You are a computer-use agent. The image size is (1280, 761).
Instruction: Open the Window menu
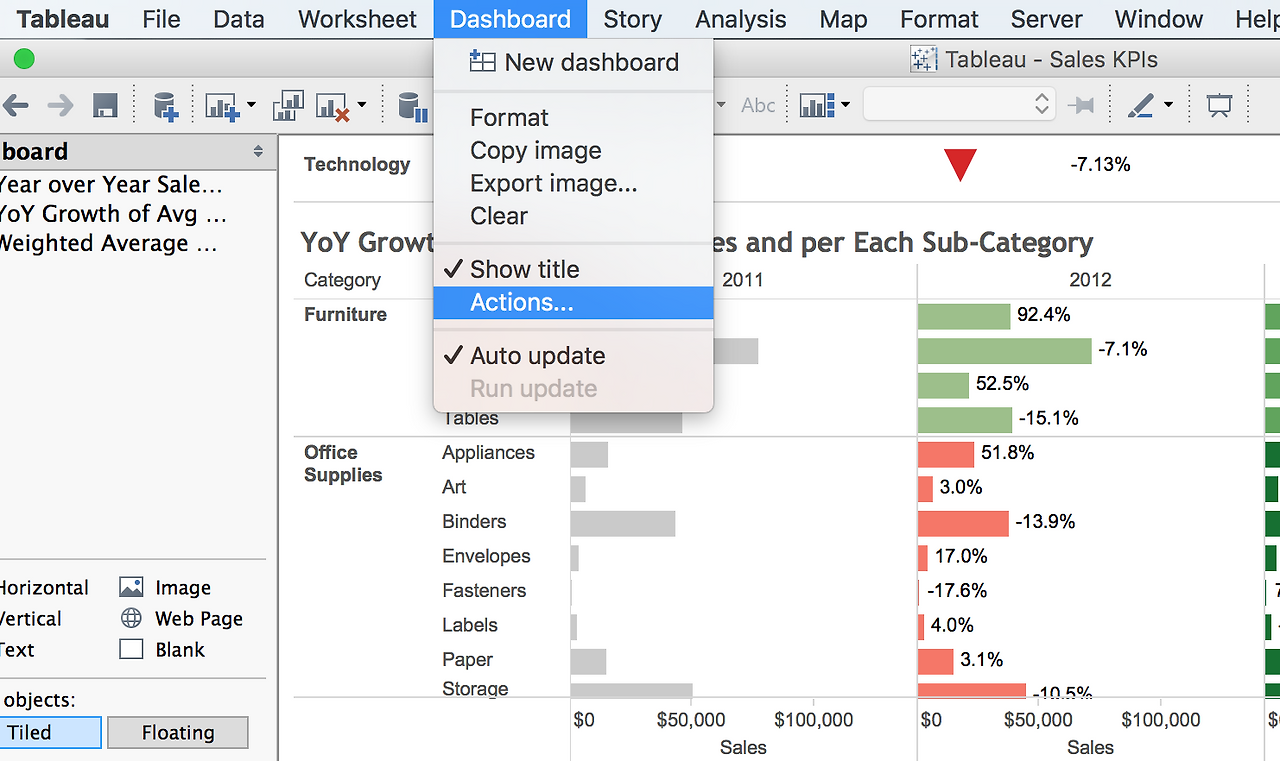click(x=1159, y=19)
